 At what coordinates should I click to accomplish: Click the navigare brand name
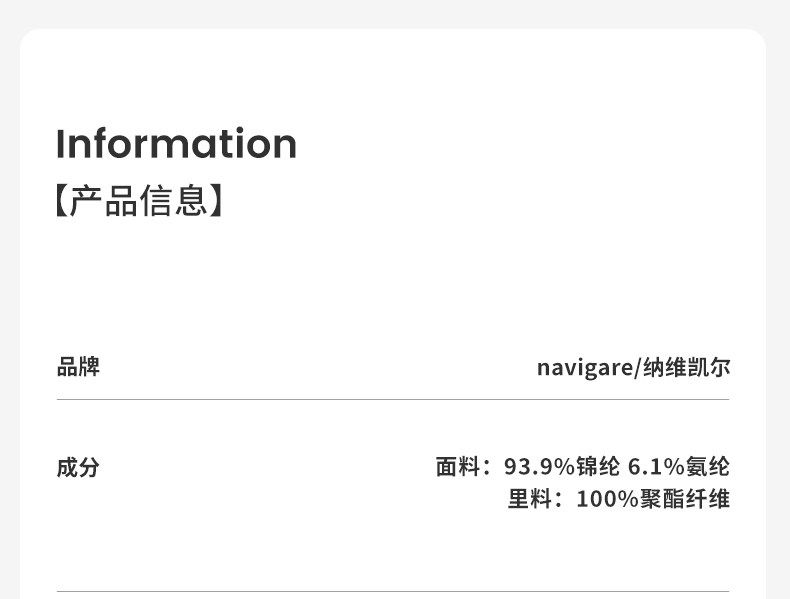click(584, 368)
